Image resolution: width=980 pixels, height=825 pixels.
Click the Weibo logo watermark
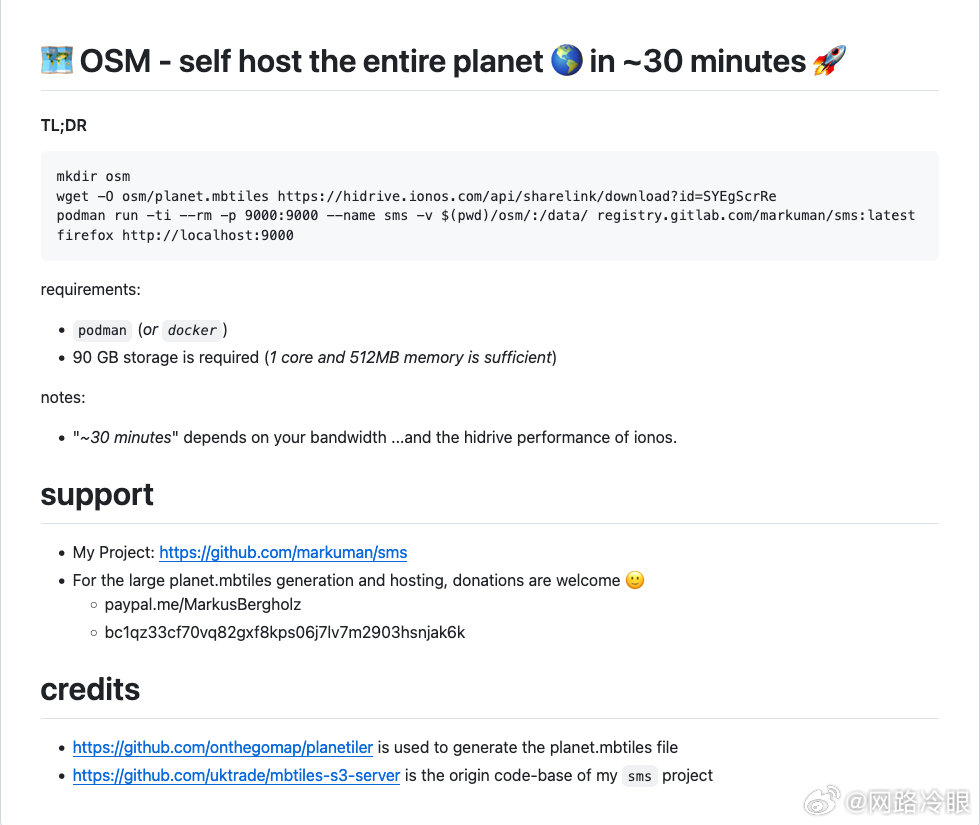[x=822, y=801]
